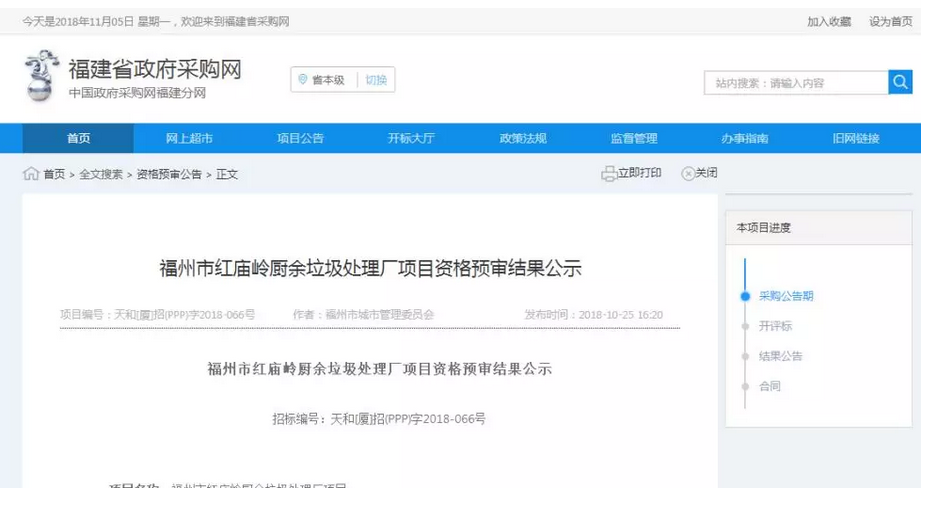Screen dimensions: 927x517
Task: Click the 加入收藏 link at top
Action: click(829, 21)
